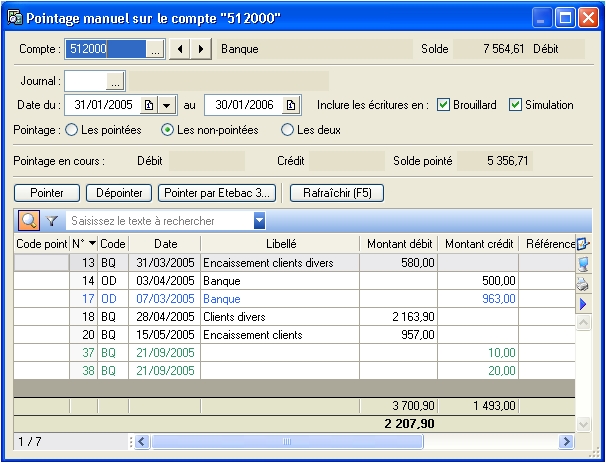Click the Date column header
The image size is (606, 463).
[165, 244]
